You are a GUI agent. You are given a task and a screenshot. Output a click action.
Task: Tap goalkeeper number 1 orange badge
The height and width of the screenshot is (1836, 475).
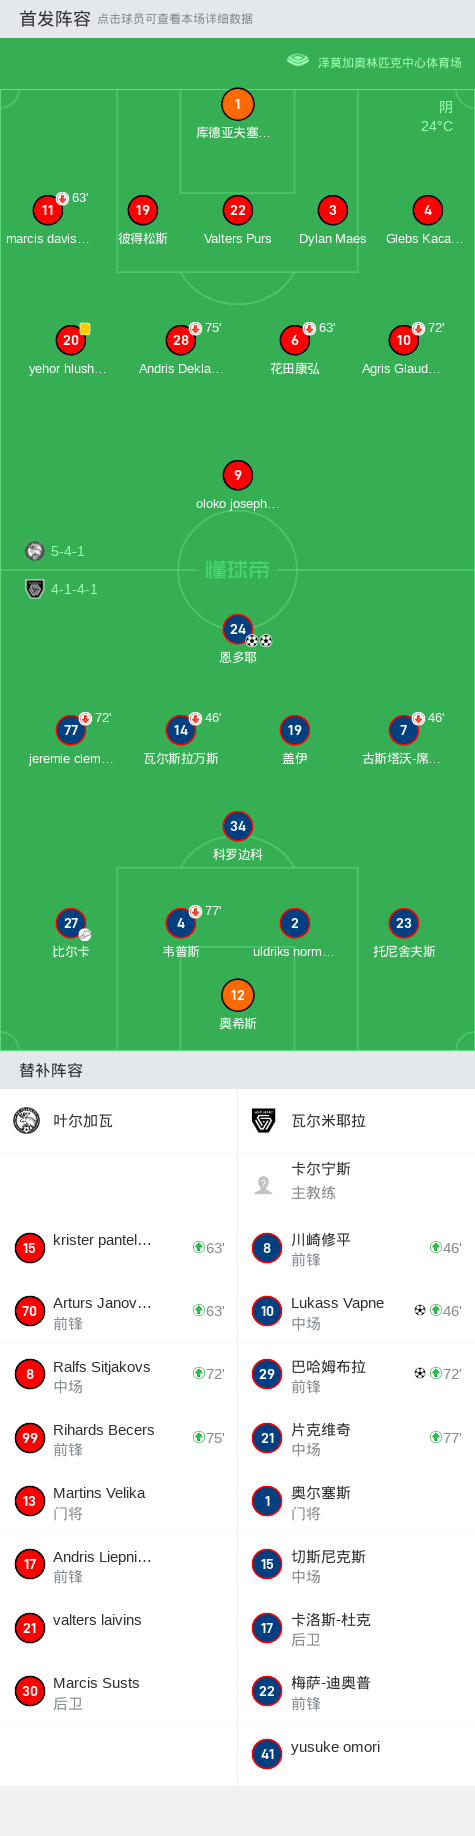237,104
